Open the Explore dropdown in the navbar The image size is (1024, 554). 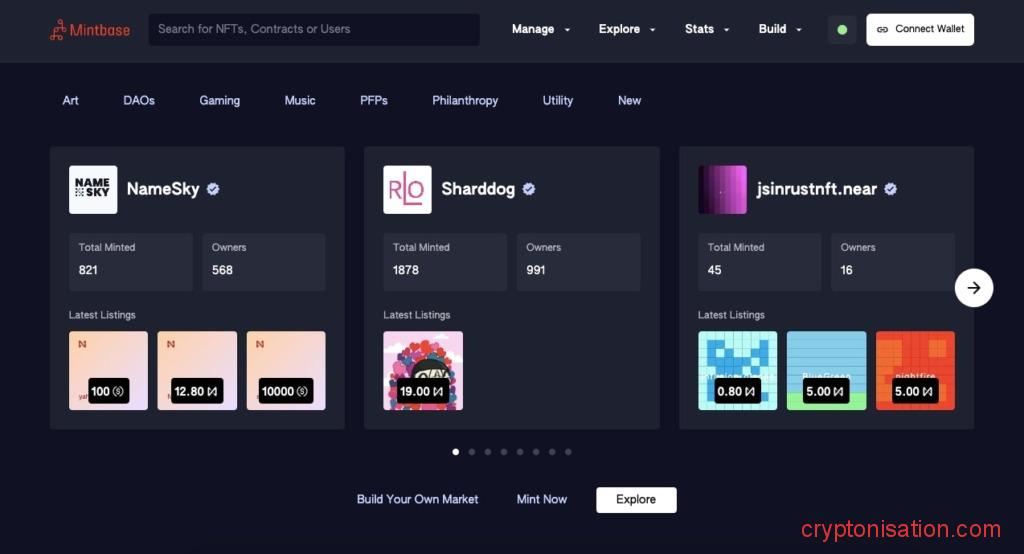(627, 29)
